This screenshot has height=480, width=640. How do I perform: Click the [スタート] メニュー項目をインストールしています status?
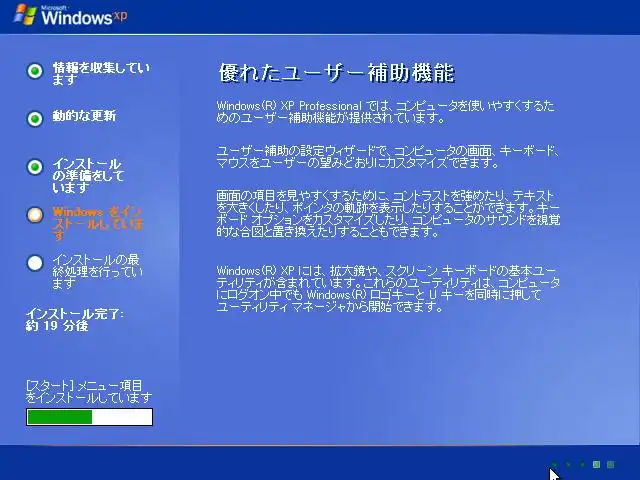pos(89,391)
